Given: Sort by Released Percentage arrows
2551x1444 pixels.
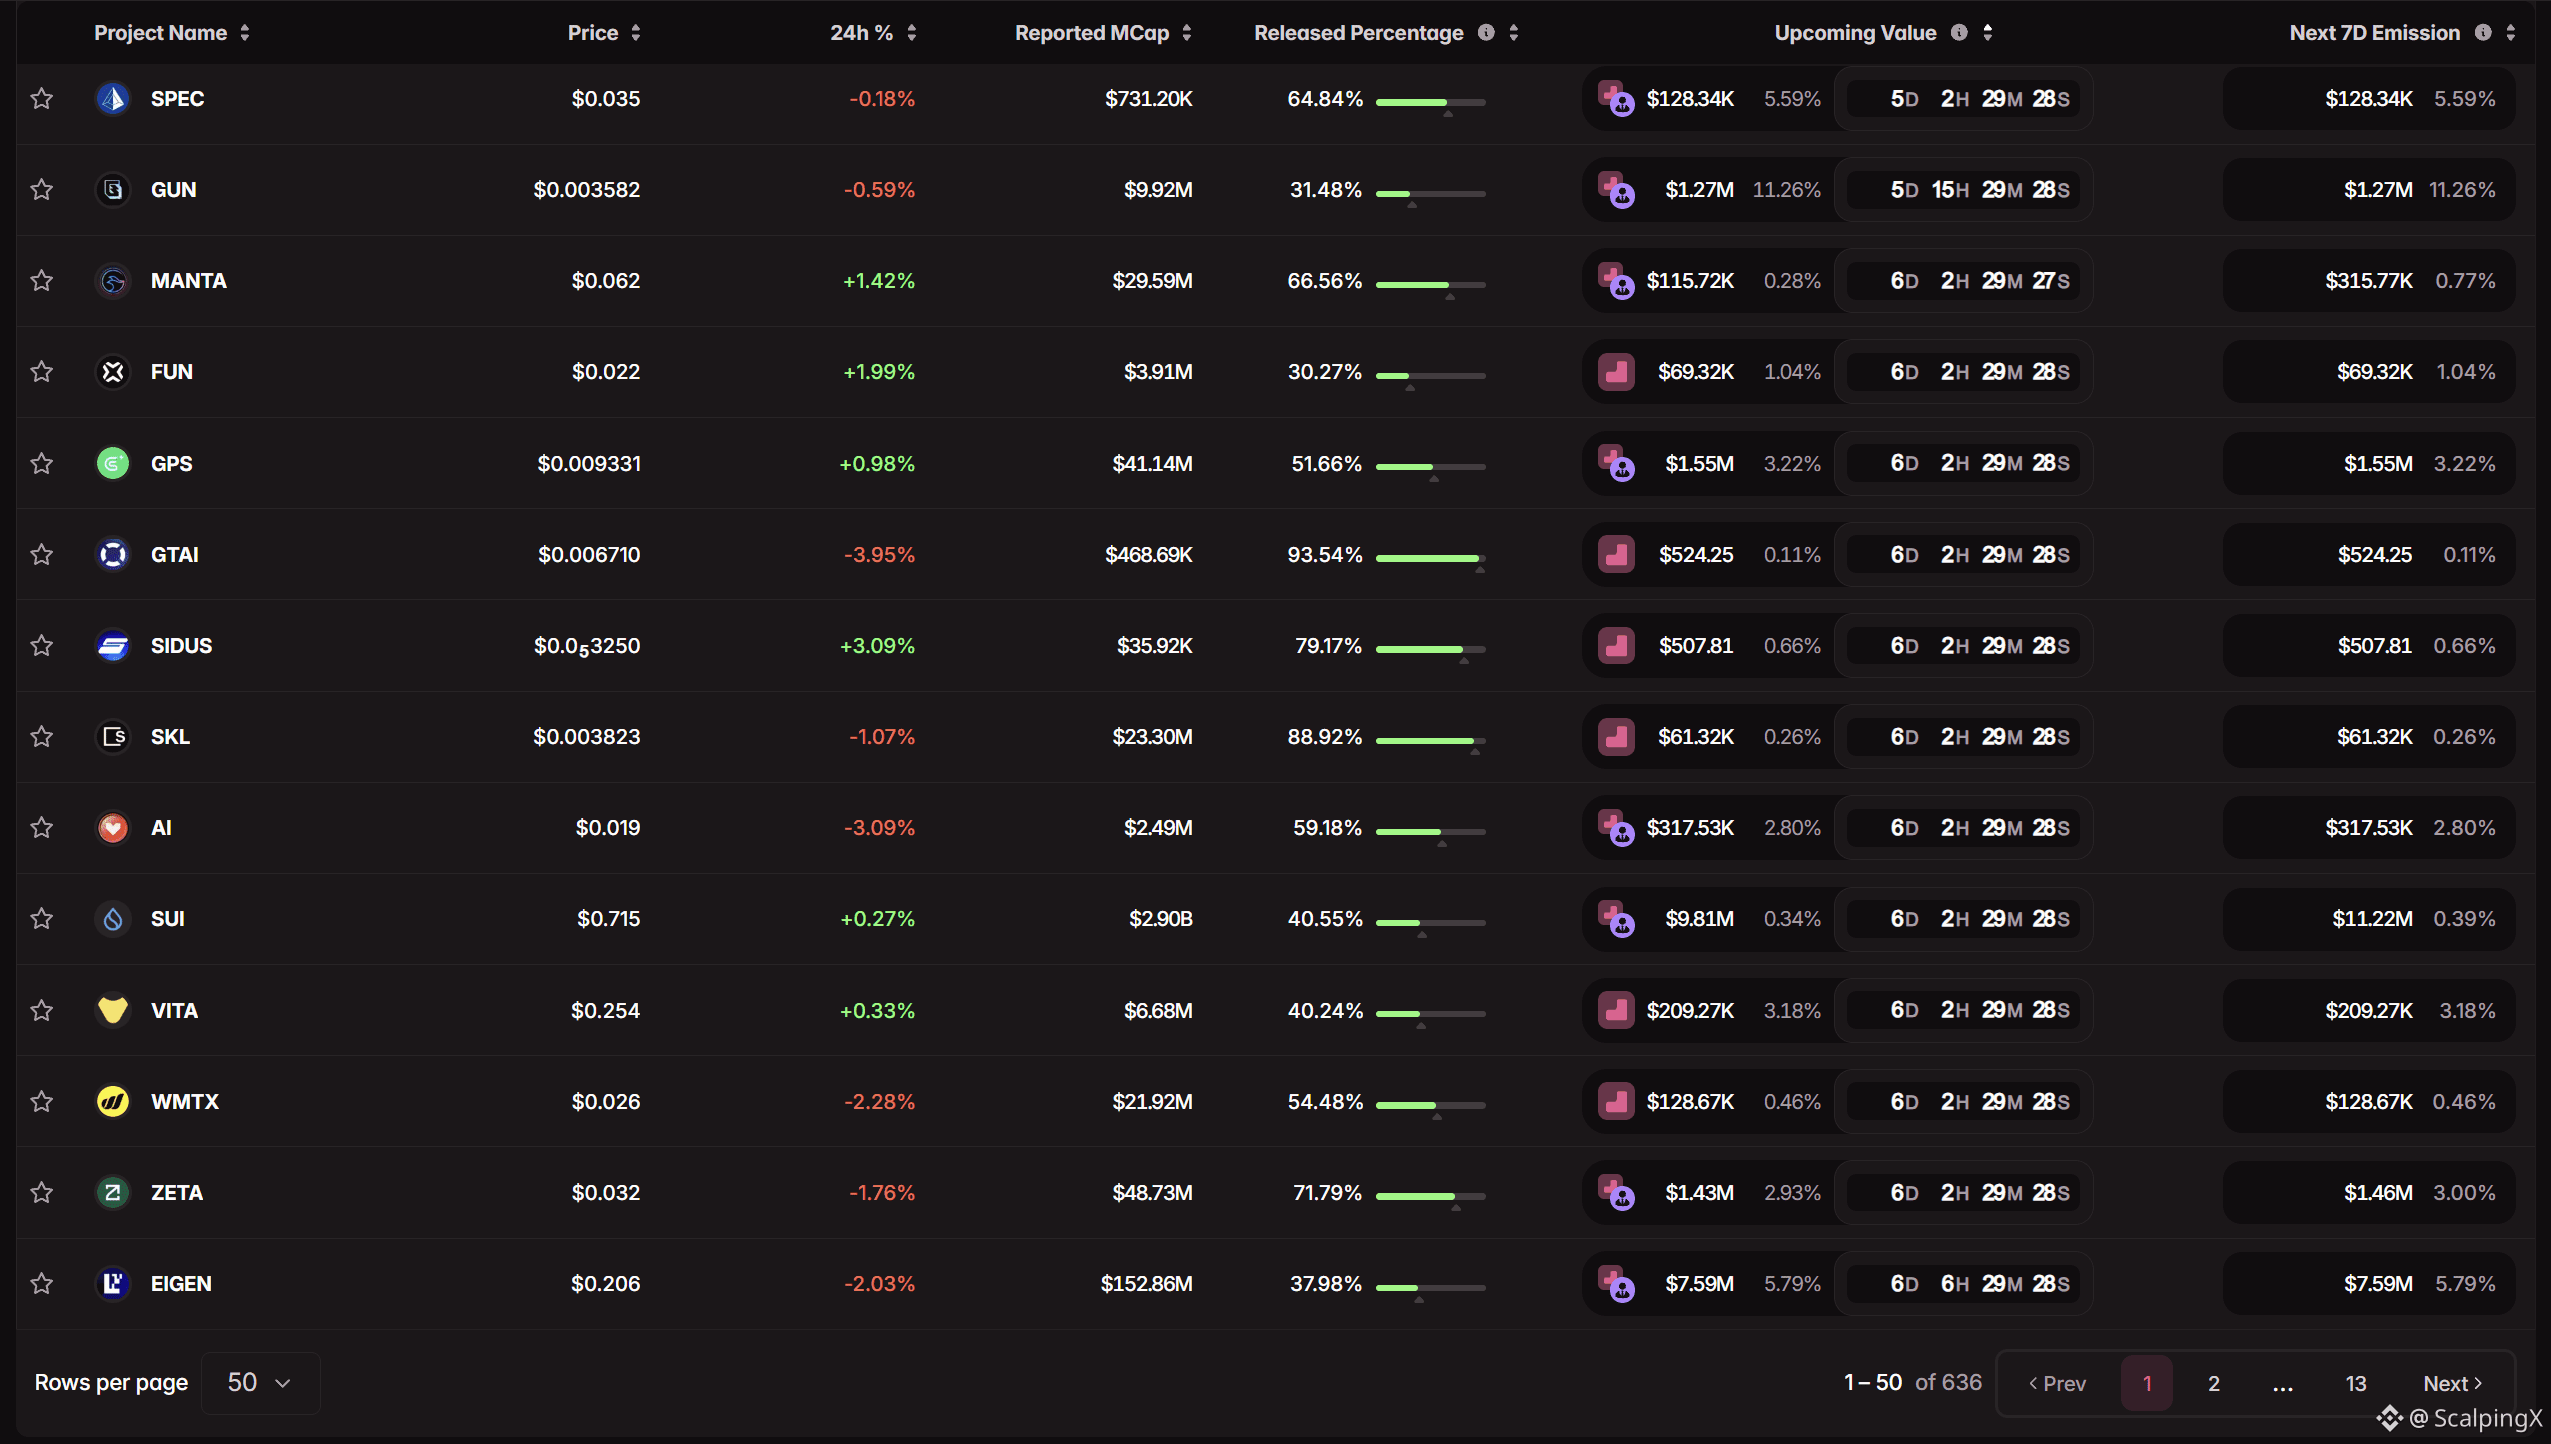Looking at the screenshot, I should 1514,33.
